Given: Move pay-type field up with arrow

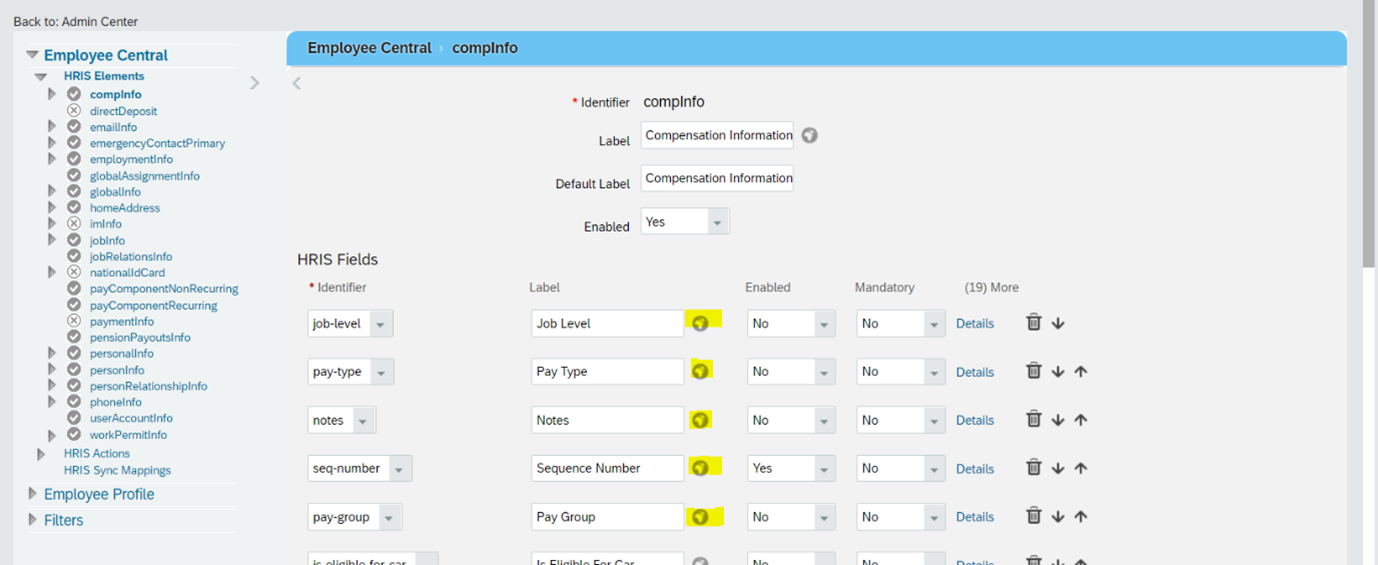Looking at the screenshot, I should pos(1081,371).
